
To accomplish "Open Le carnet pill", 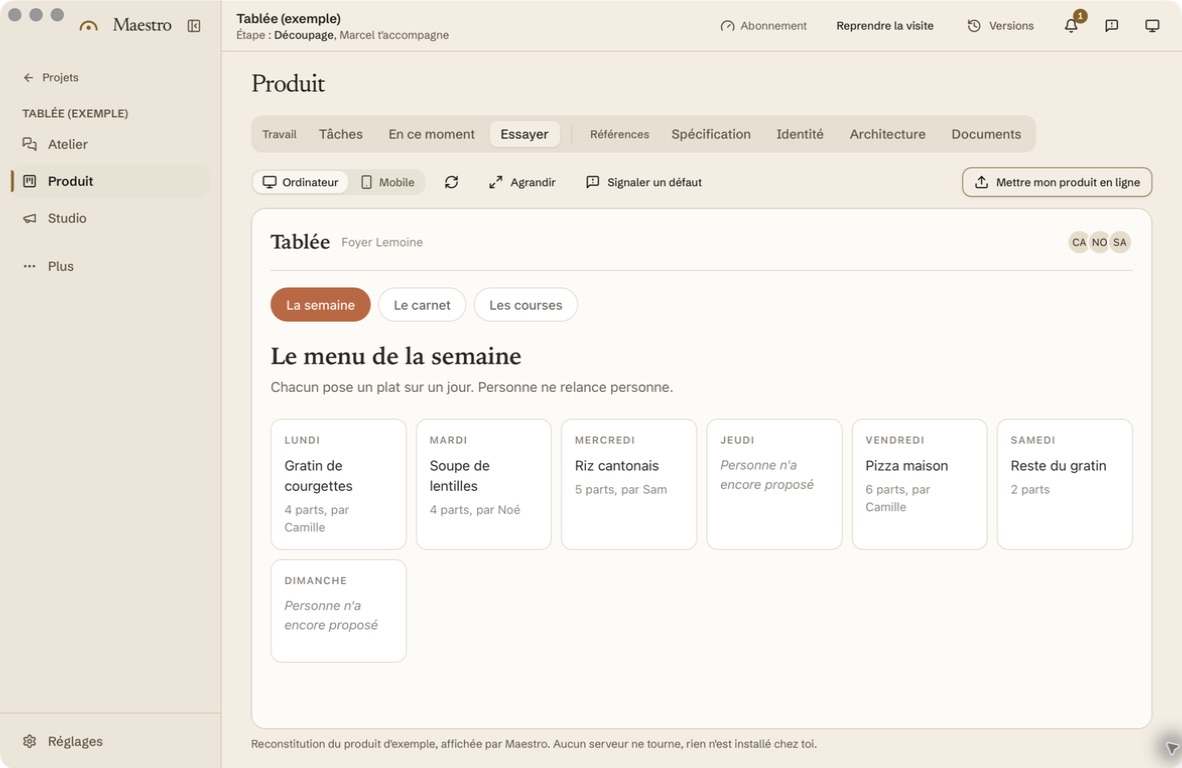I will (422, 305).
